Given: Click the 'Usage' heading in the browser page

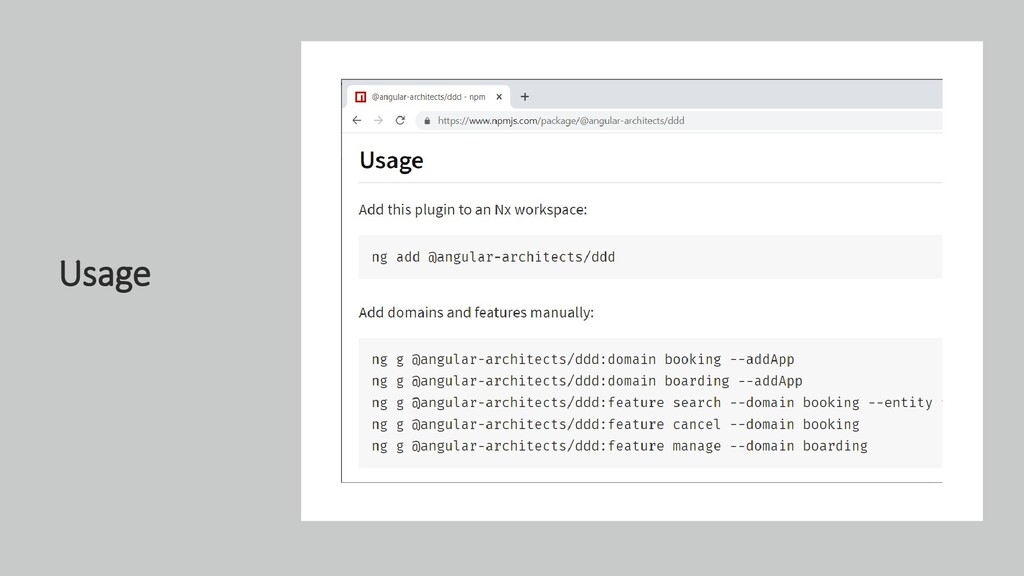Looking at the screenshot, I should click(391, 161).
